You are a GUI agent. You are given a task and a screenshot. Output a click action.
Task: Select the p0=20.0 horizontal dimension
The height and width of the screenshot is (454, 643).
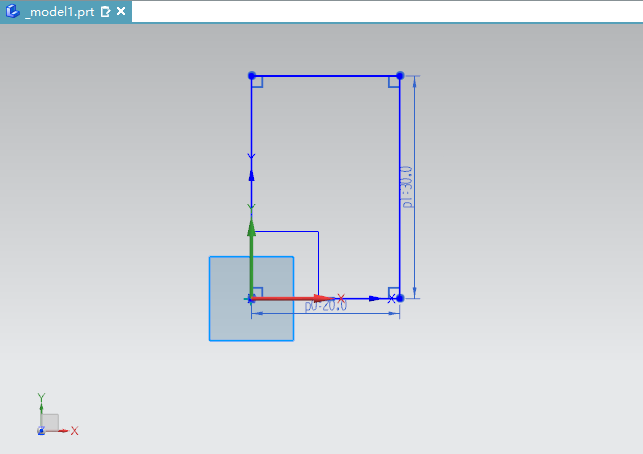326,306
